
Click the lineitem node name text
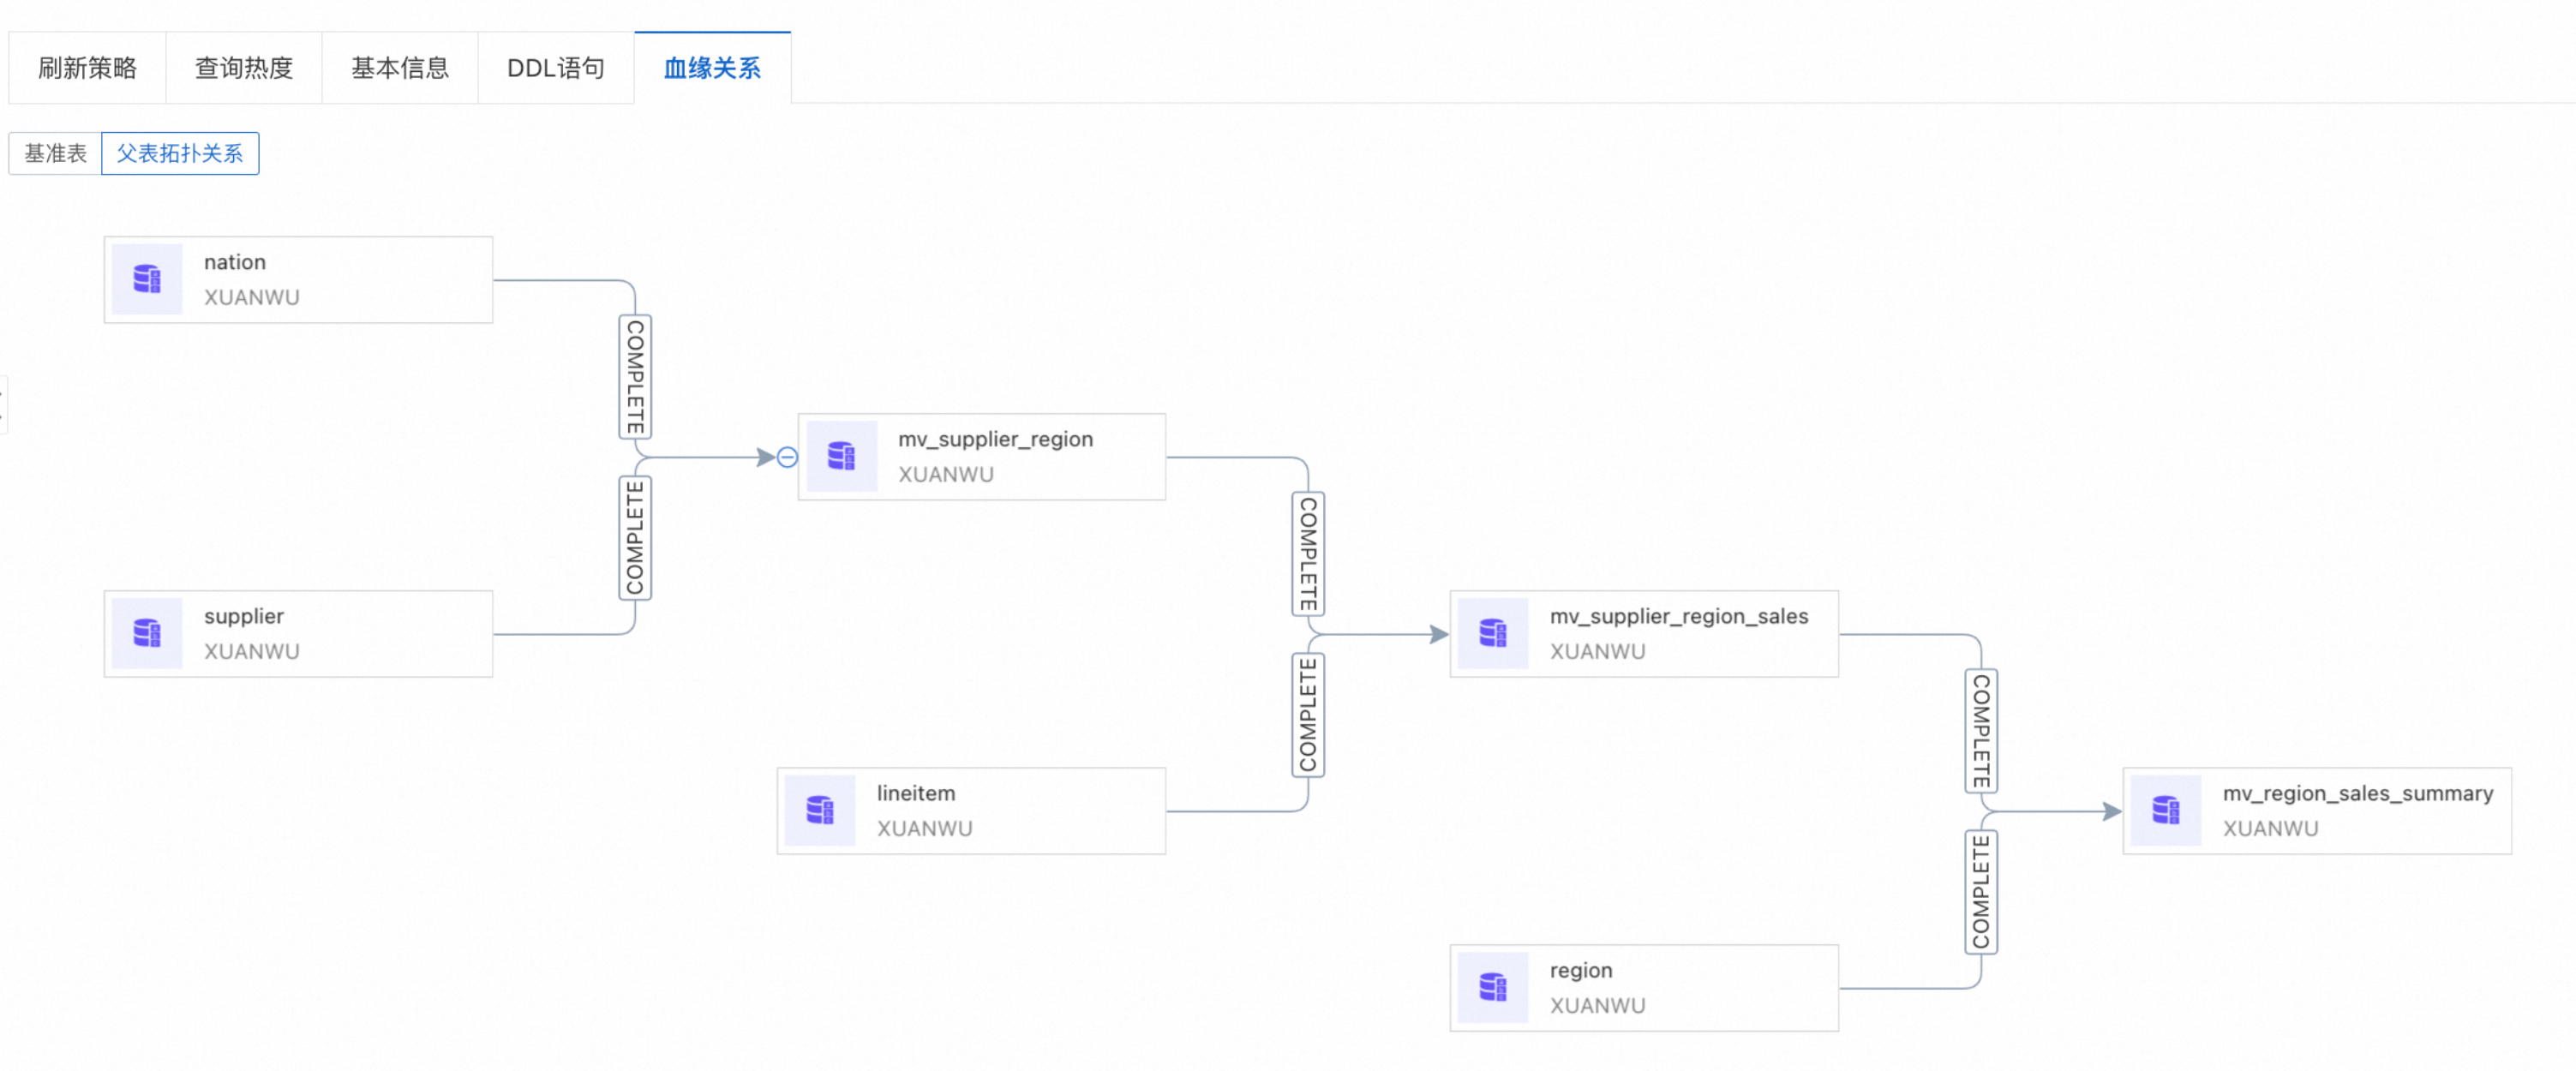[x=915, y=793]
